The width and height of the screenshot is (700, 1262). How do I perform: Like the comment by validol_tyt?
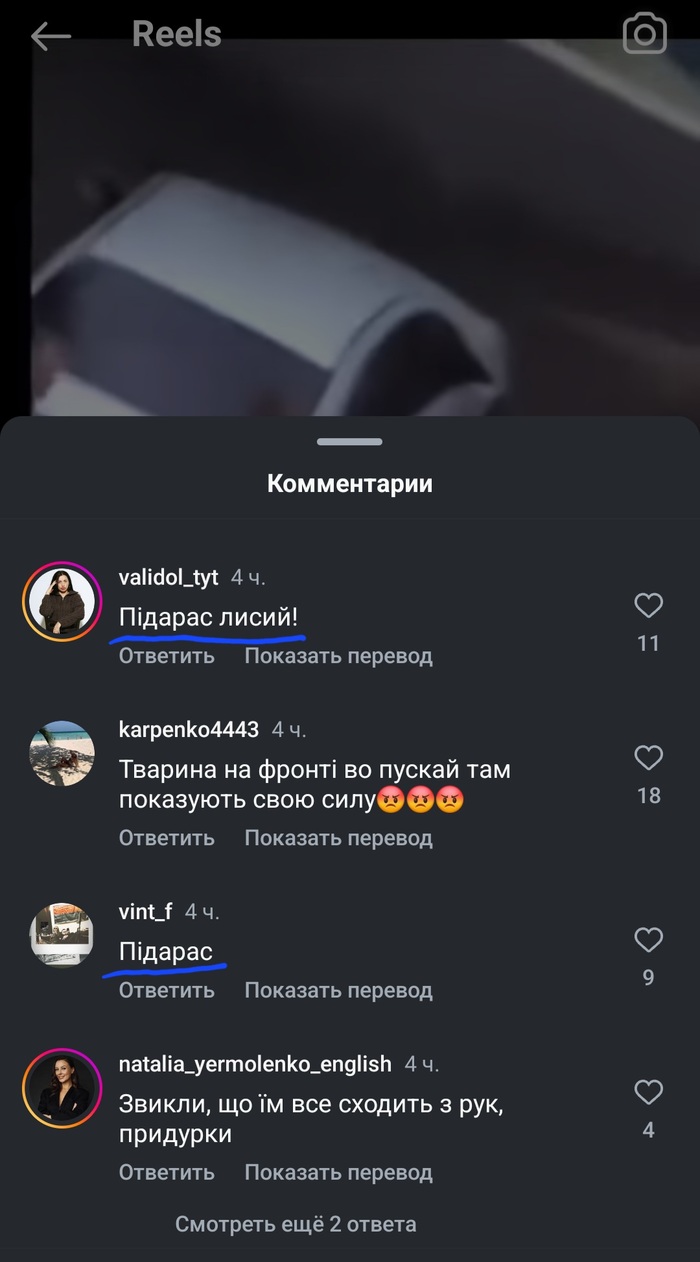click(x=649, y=605)
